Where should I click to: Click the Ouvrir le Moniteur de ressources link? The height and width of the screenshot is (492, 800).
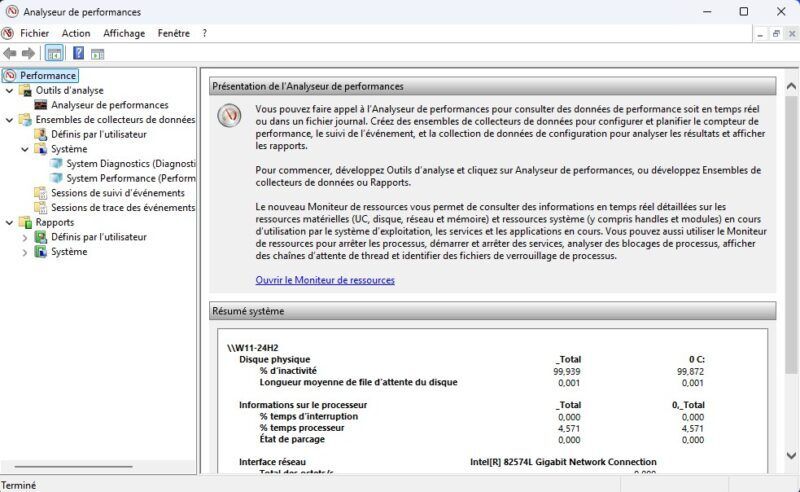coord(325,280)
